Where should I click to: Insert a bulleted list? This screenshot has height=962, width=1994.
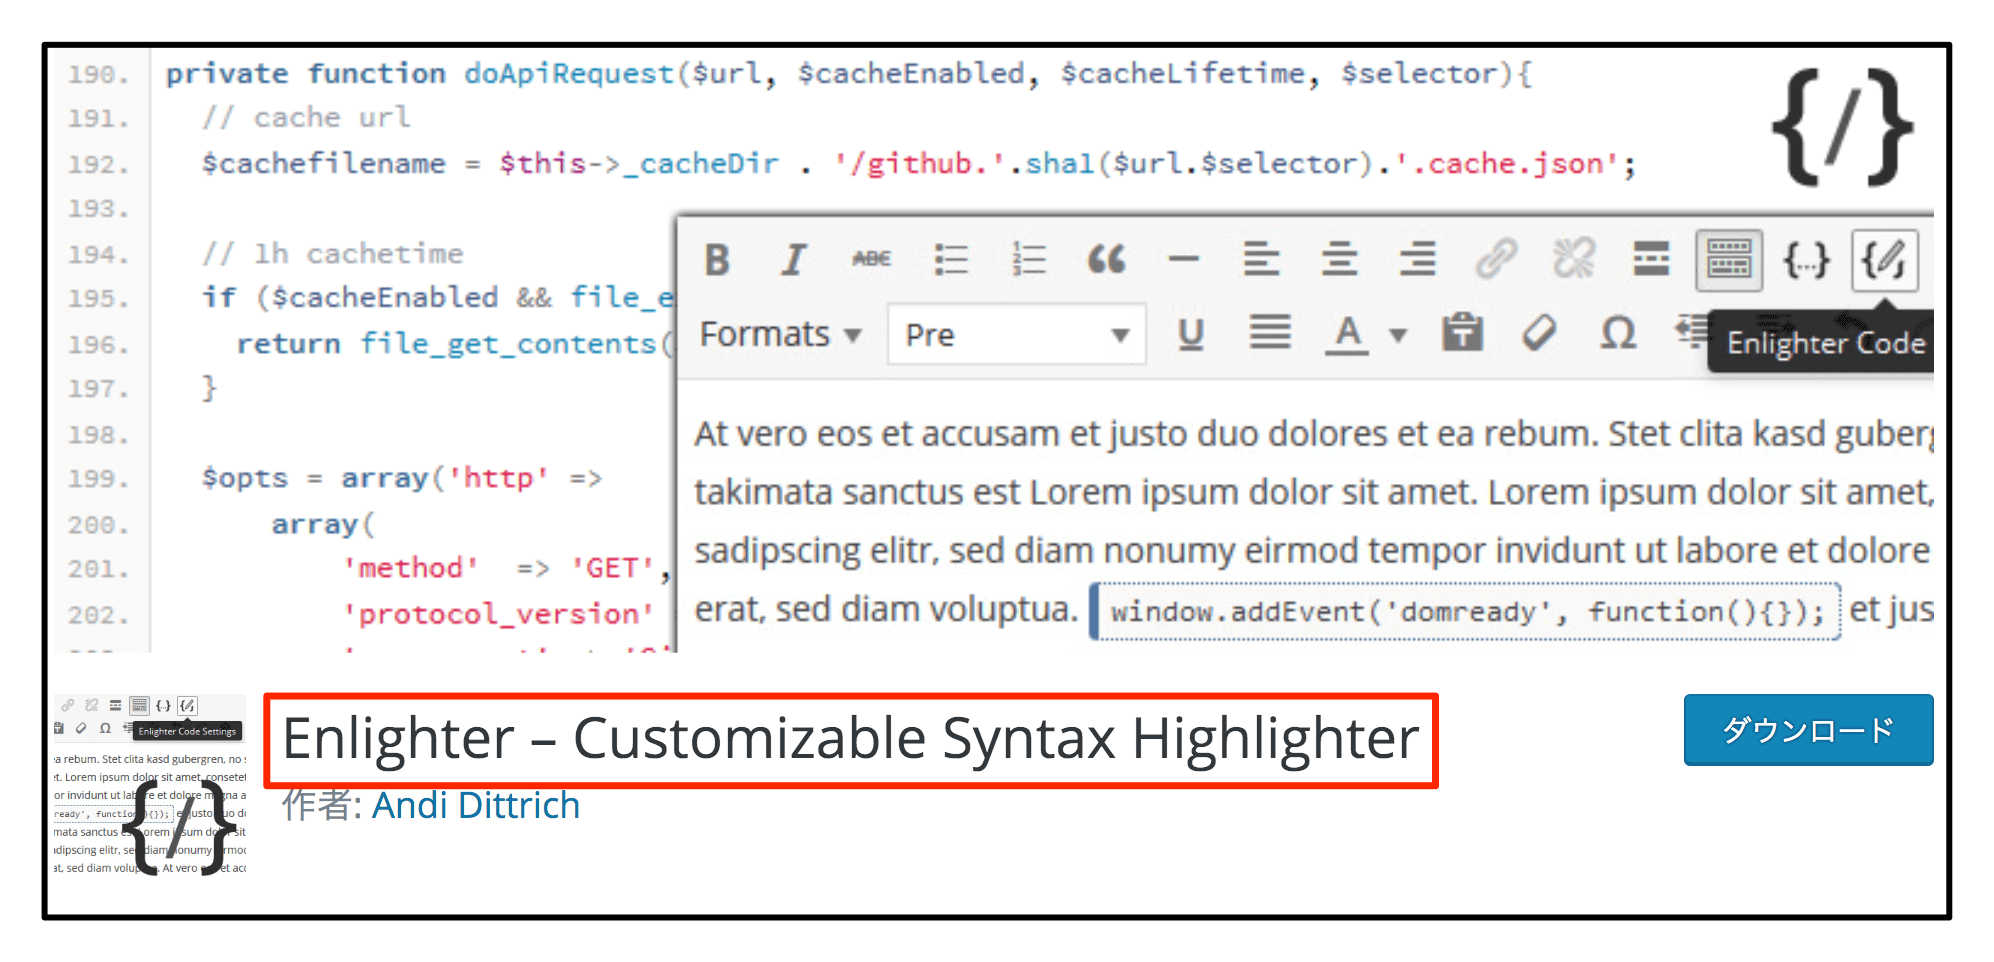click(x=950, y=259)
